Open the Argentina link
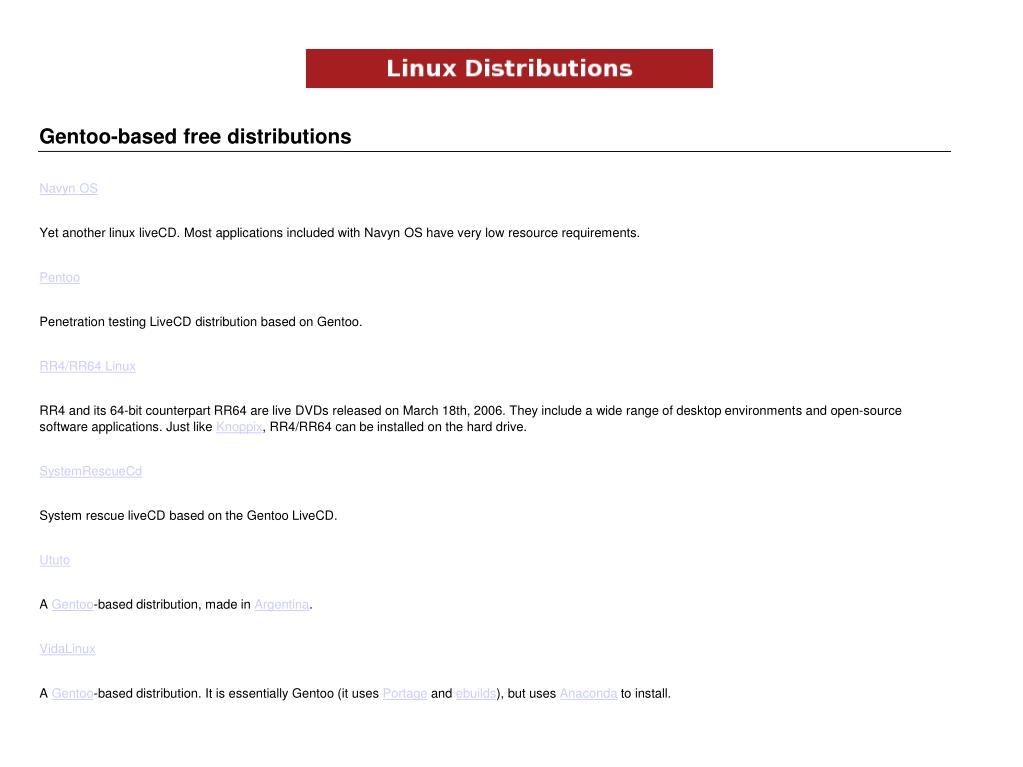The height and width of the screenshot is (767, 1023). 282,605
